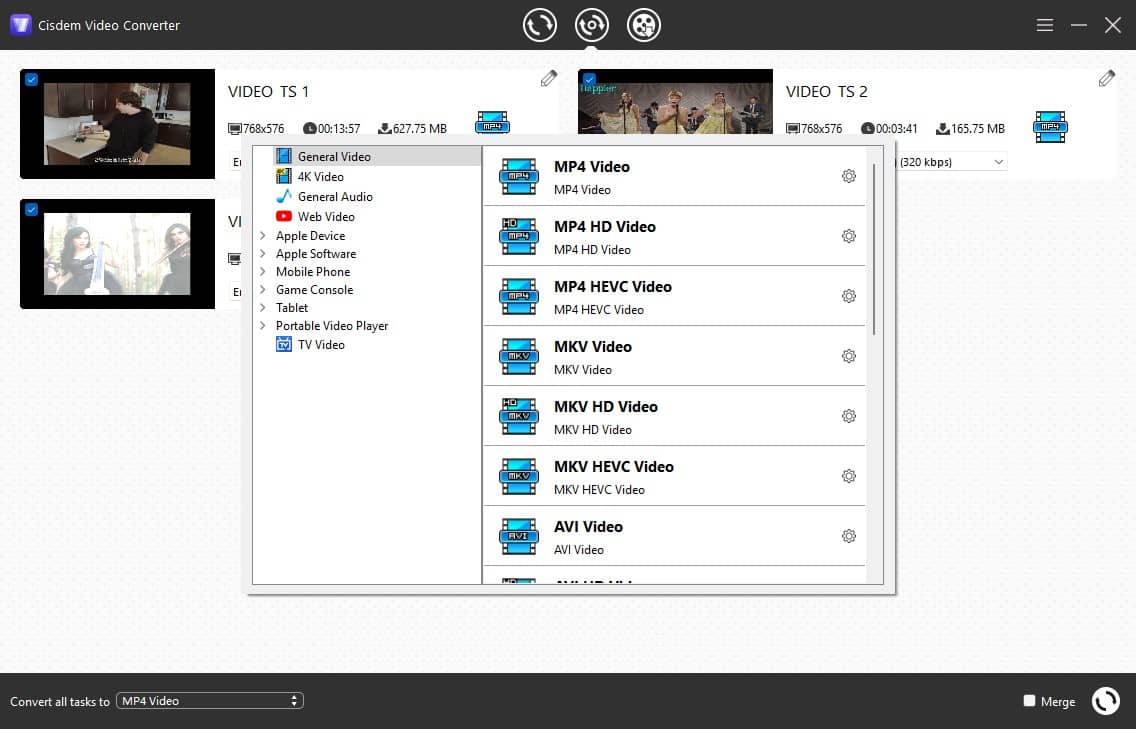This screenshot has width=1136, height=729.
Task: Open the film reel toolbar icon
Action: [x=644, y=25]
